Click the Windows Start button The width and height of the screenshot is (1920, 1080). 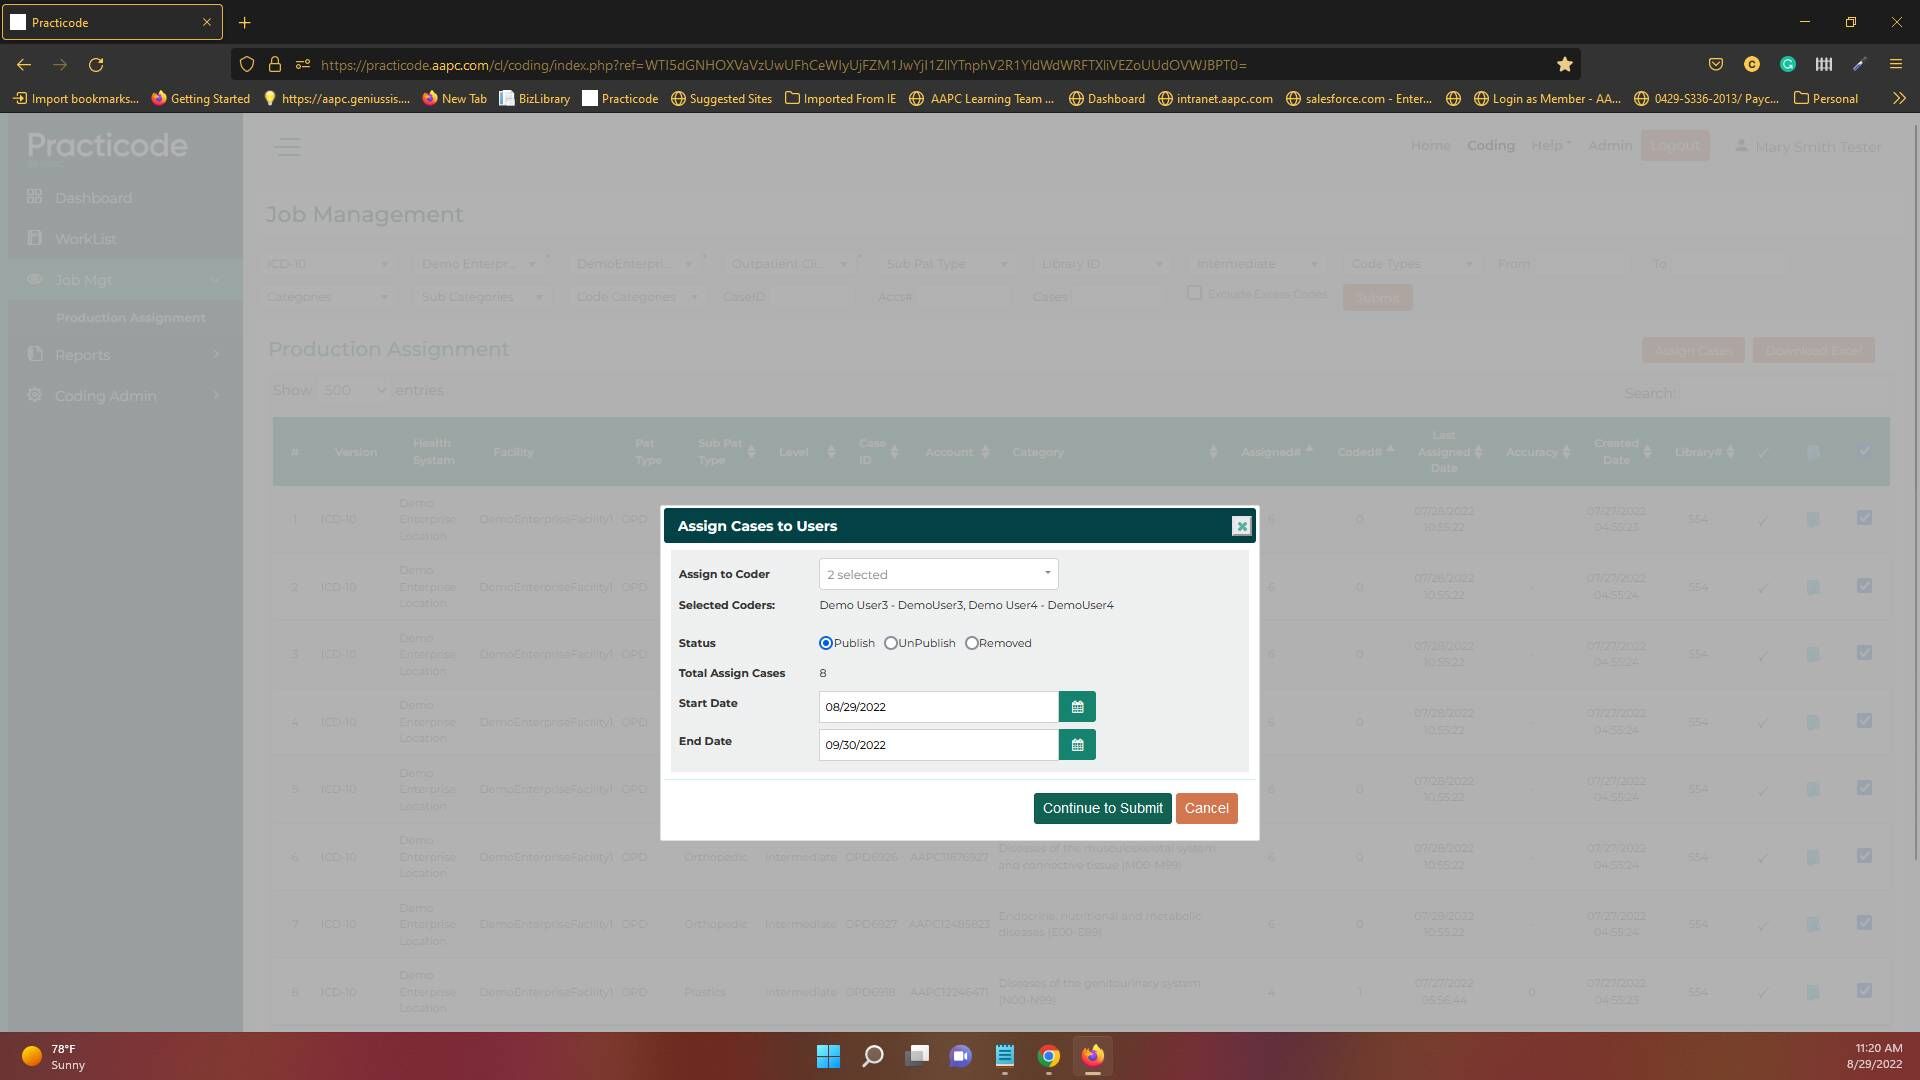point(828,1056)
